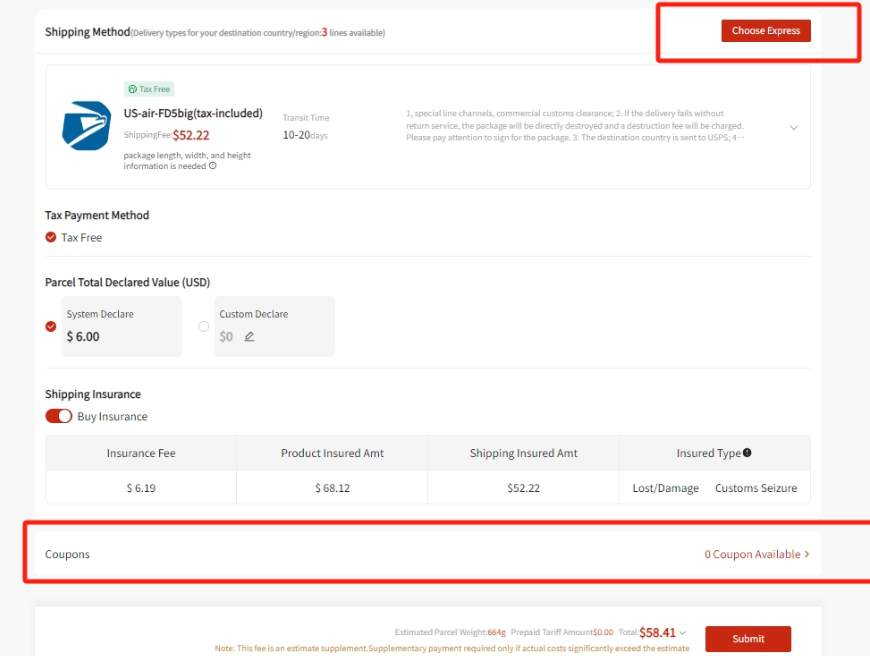Select the System Declare option
Image resolution: width=870 pixels, height=656 pixels.
click(51, 326)
